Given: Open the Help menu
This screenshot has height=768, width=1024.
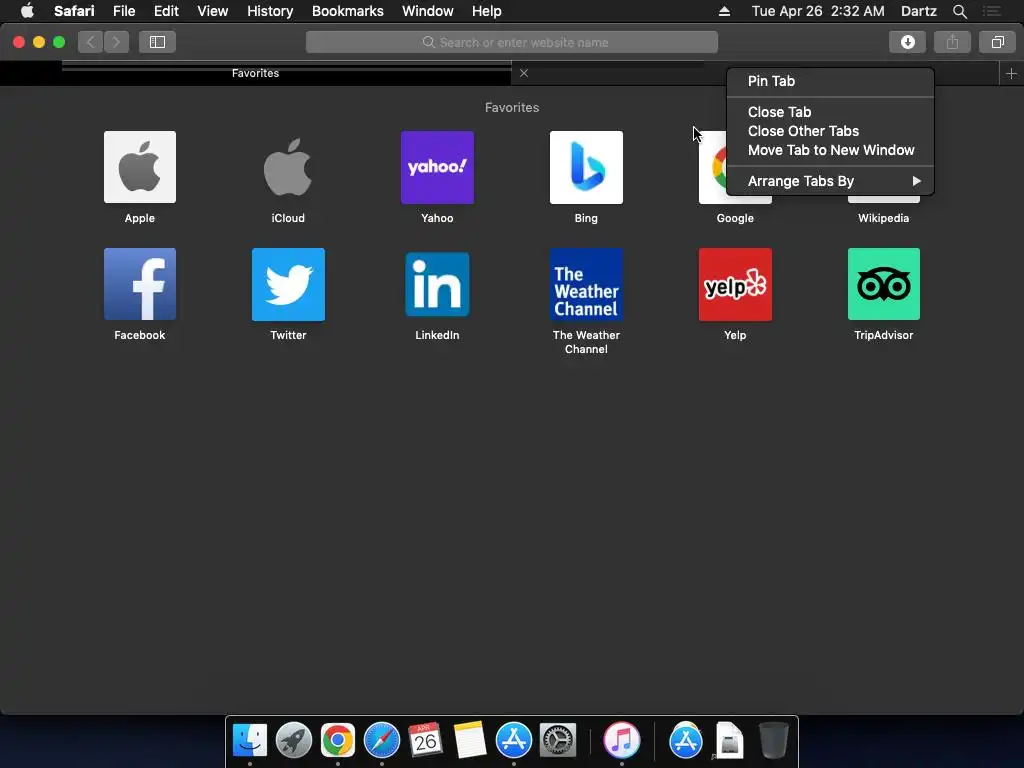Looking at the screenshot, I should tap(487, 11).
